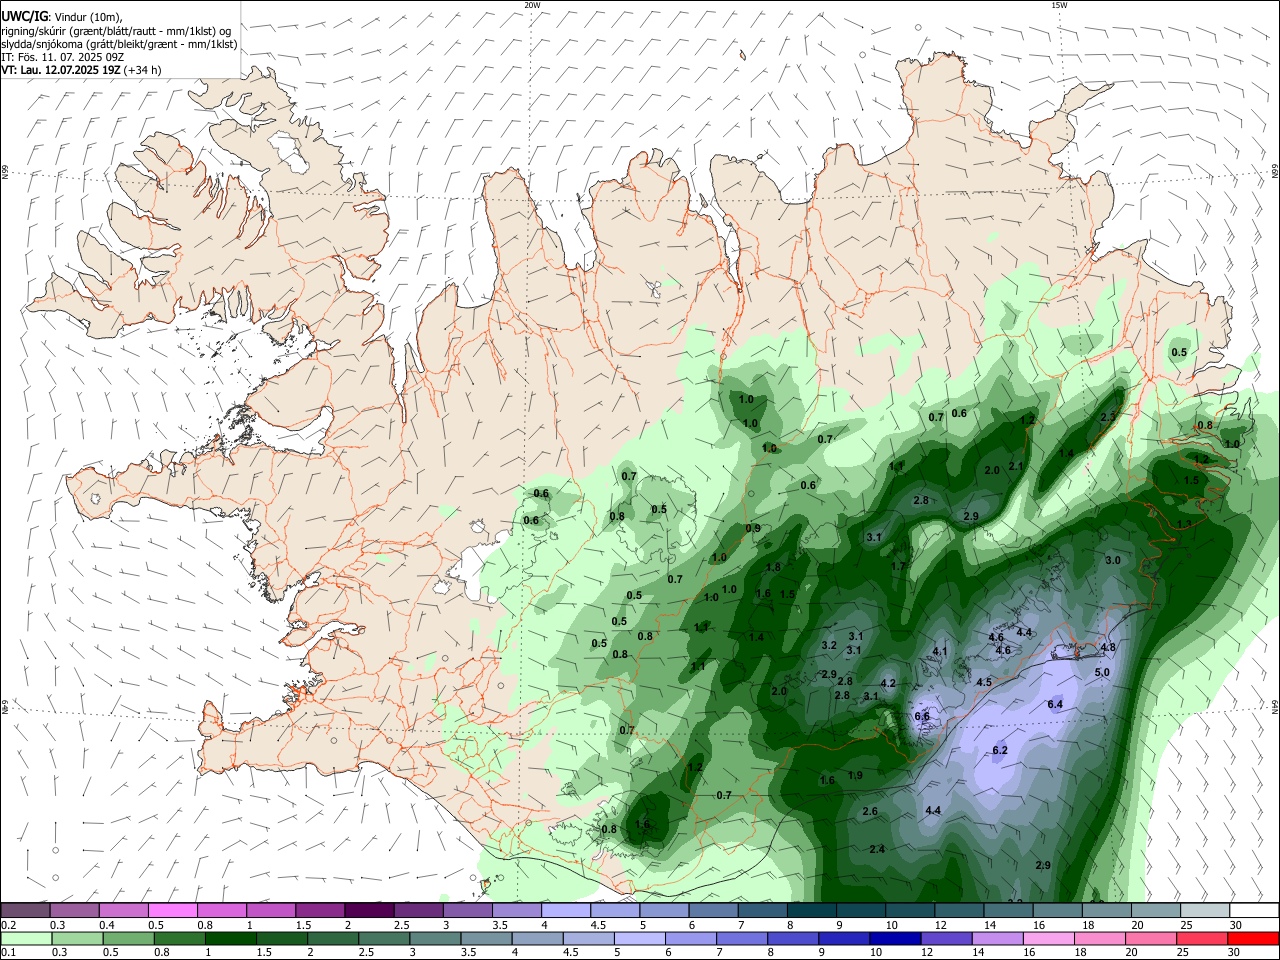This screenshot has height=960, width=1280.
Task: Click the bright red swatch labeled 30 in rain legend
Action: coord(1254,939)
